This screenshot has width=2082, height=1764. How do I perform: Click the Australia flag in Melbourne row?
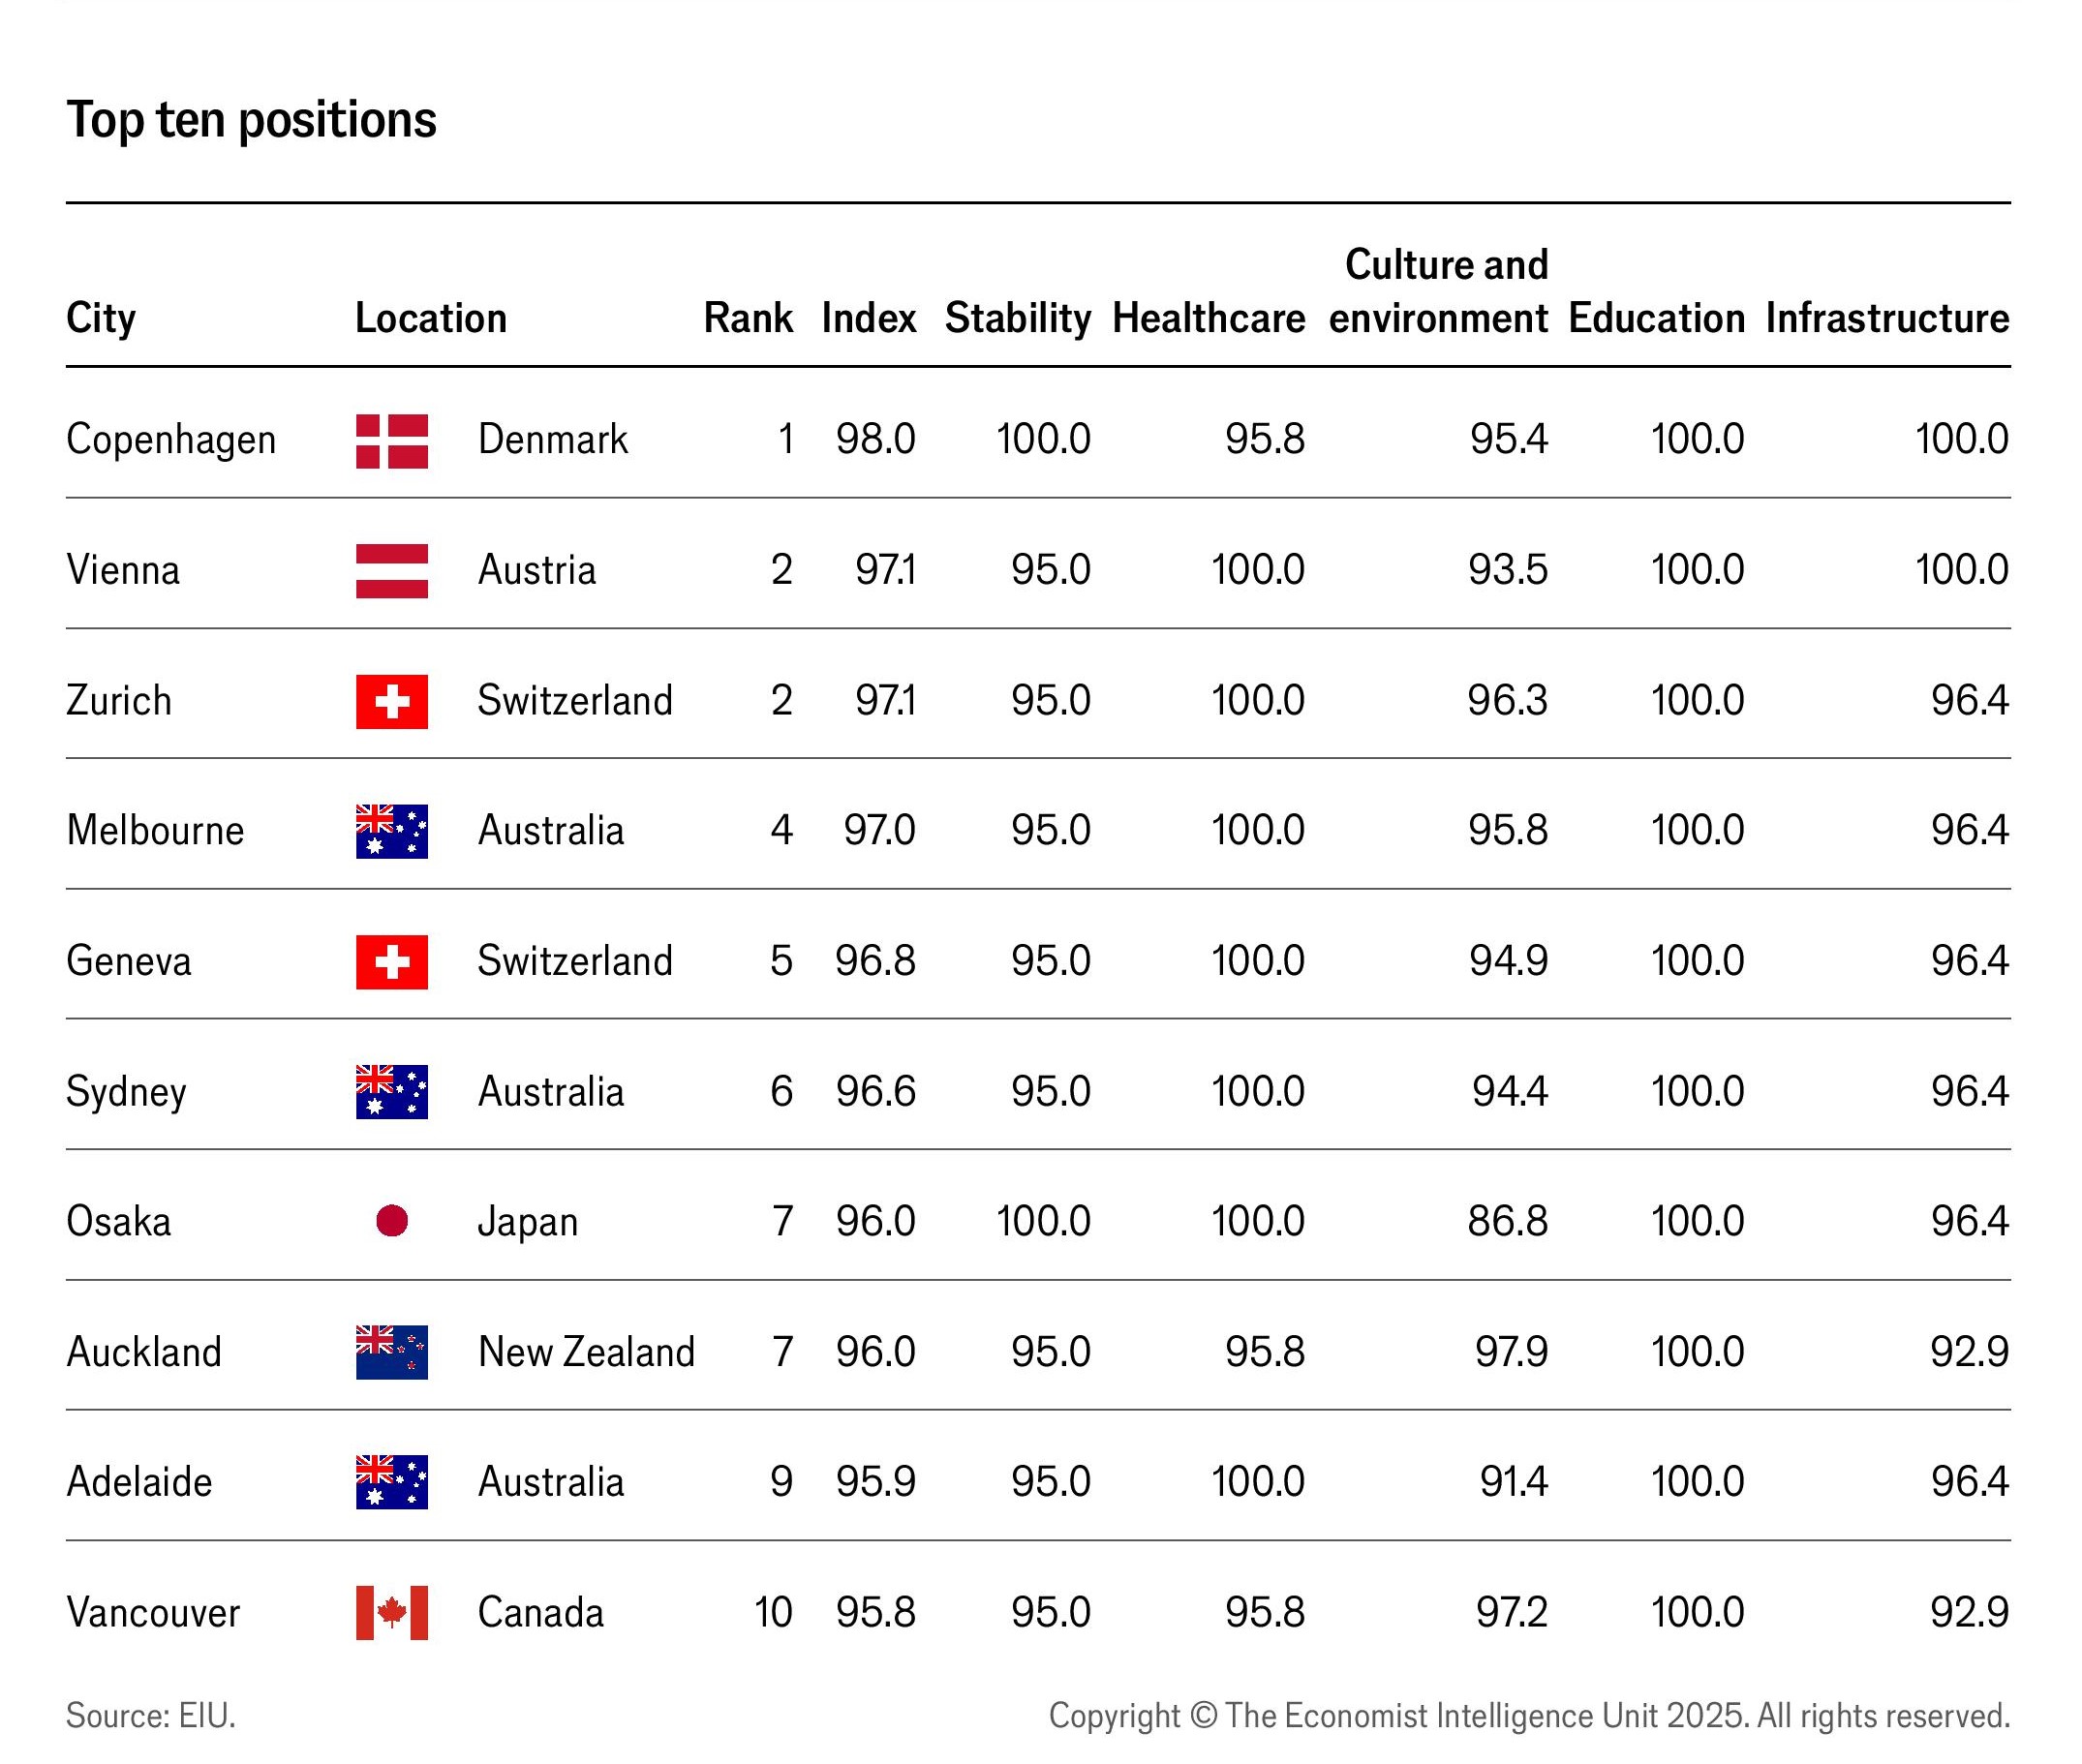[392, 831]
